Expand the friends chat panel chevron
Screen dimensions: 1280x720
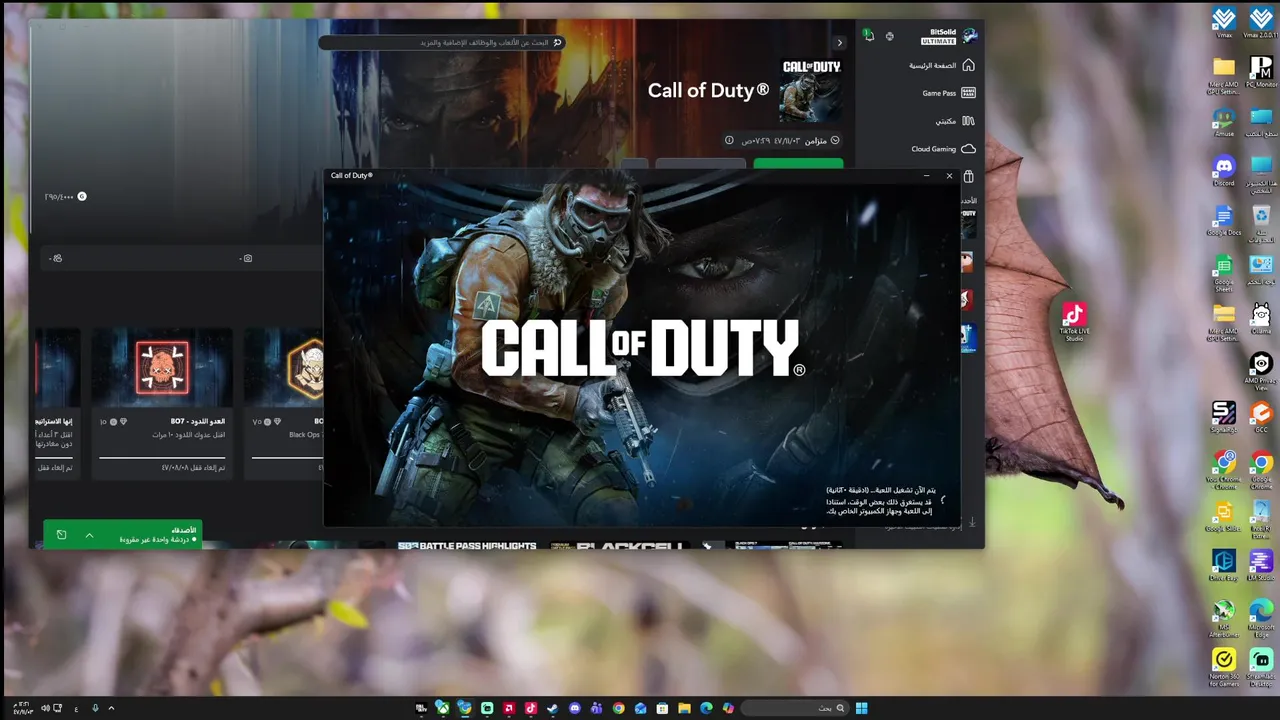coord(89,536)
